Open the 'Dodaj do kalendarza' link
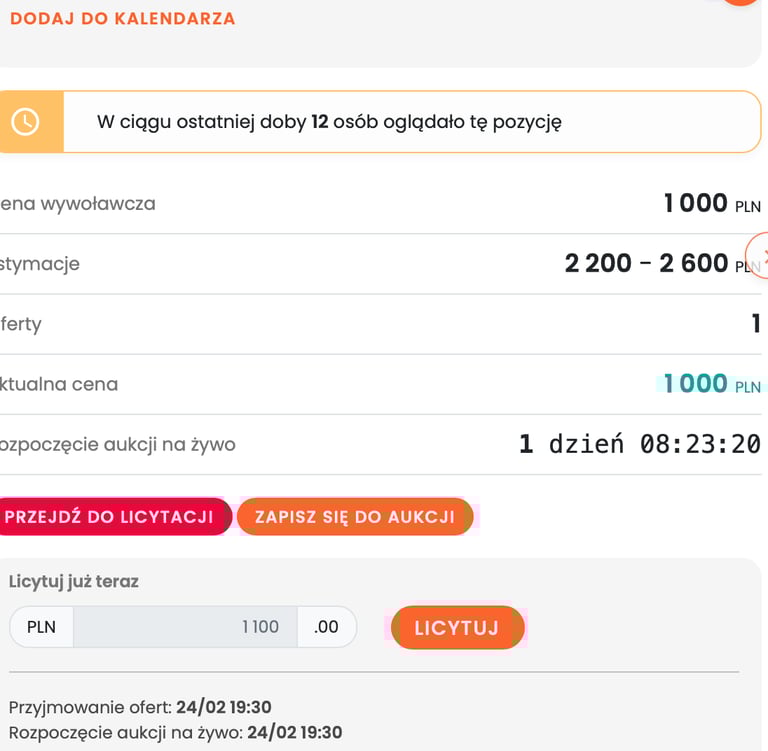The height and width of the screenshot is (751, 768). pos(122,18)
